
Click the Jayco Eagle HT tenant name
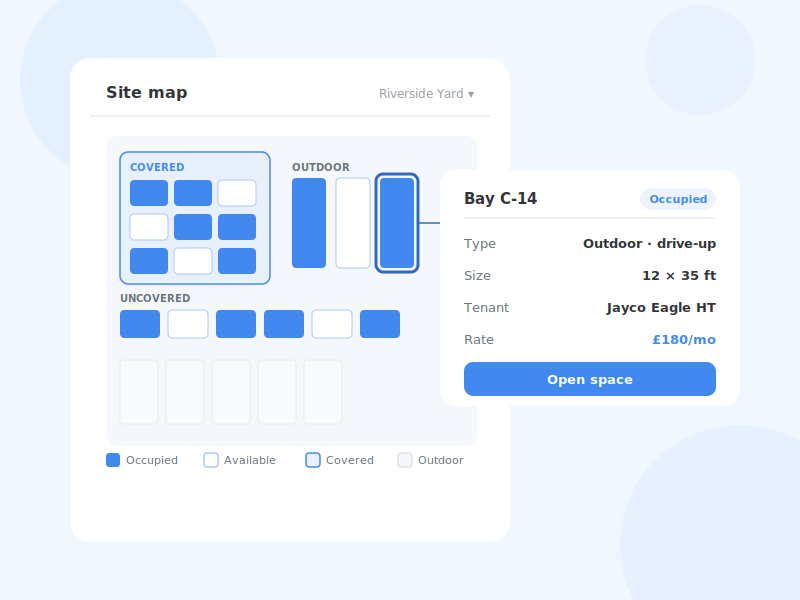661,308
